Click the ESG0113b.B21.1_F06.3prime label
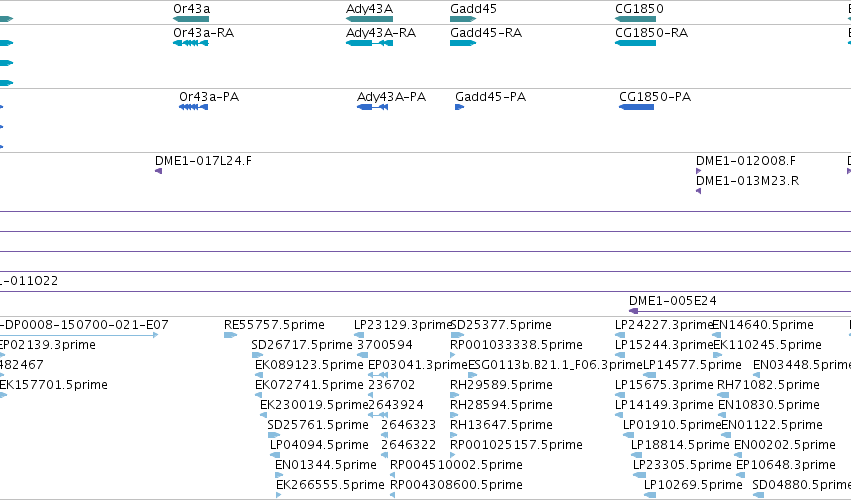Image resolution: width=851 pixels, height=500 pixels. pos(555,365)
